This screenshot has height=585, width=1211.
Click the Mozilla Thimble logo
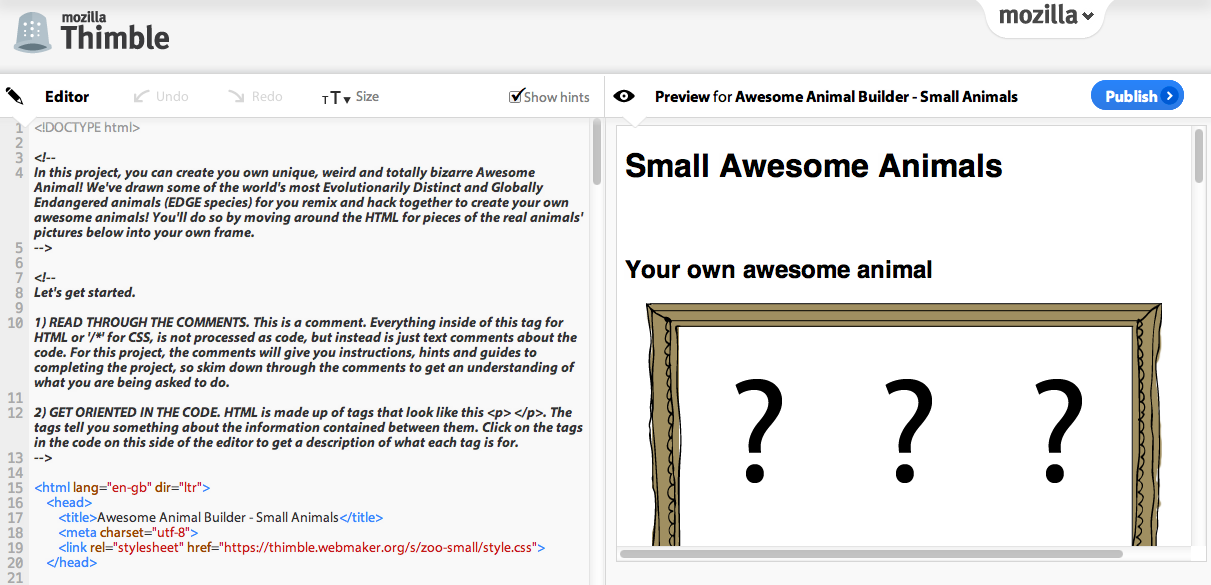90,31
